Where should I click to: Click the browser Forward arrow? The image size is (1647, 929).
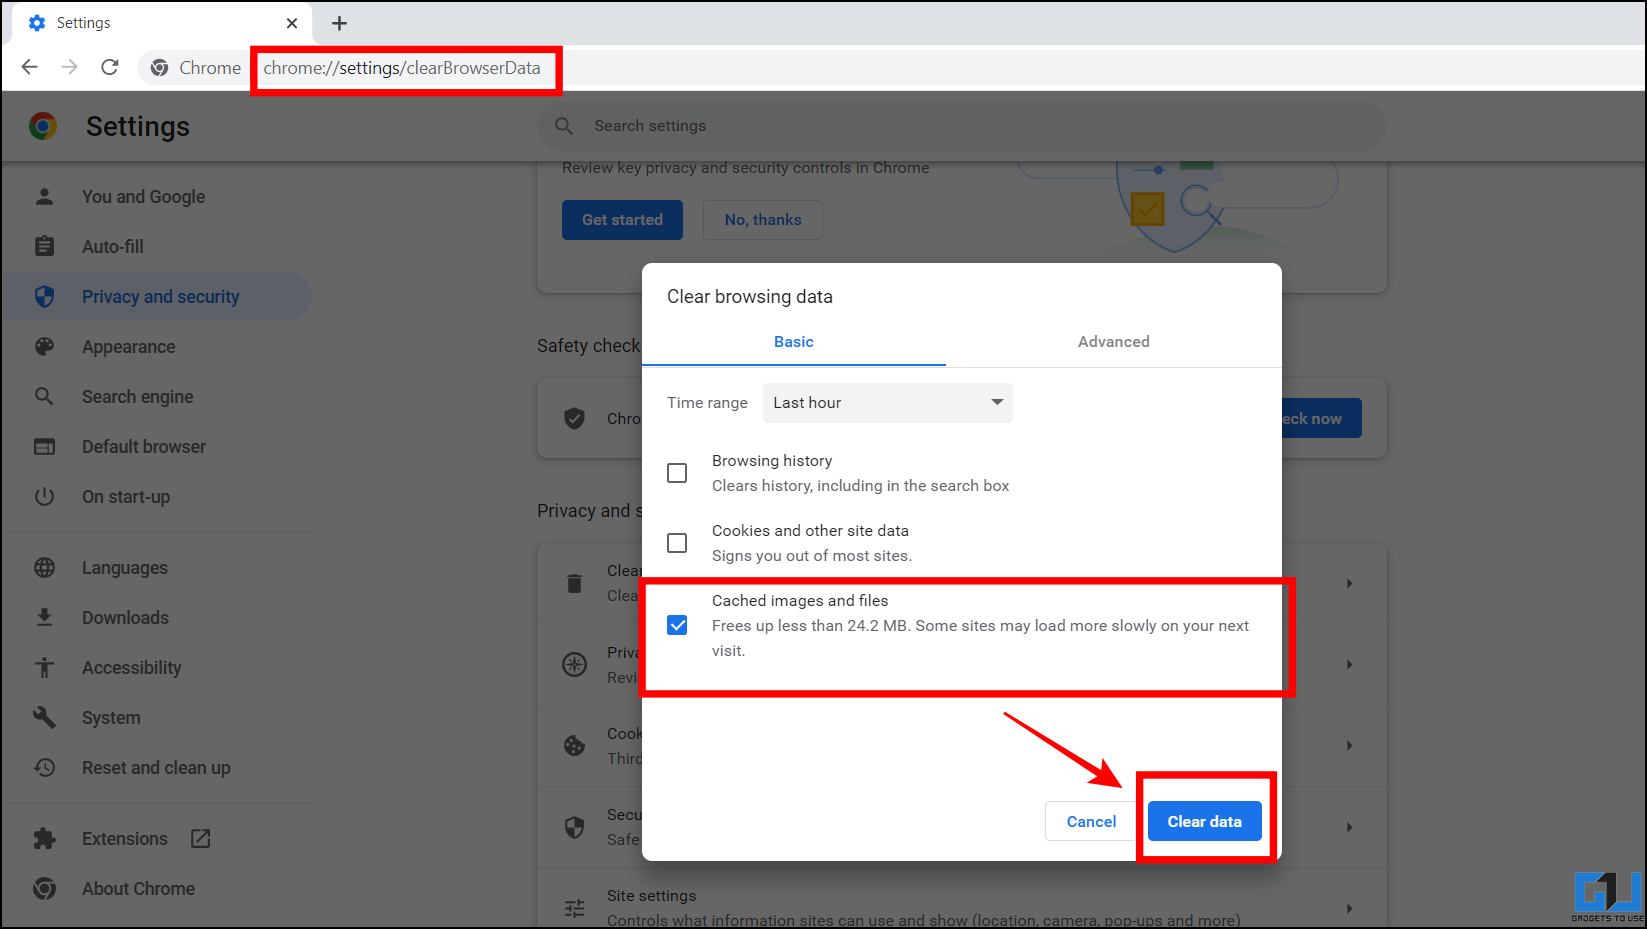69,67
